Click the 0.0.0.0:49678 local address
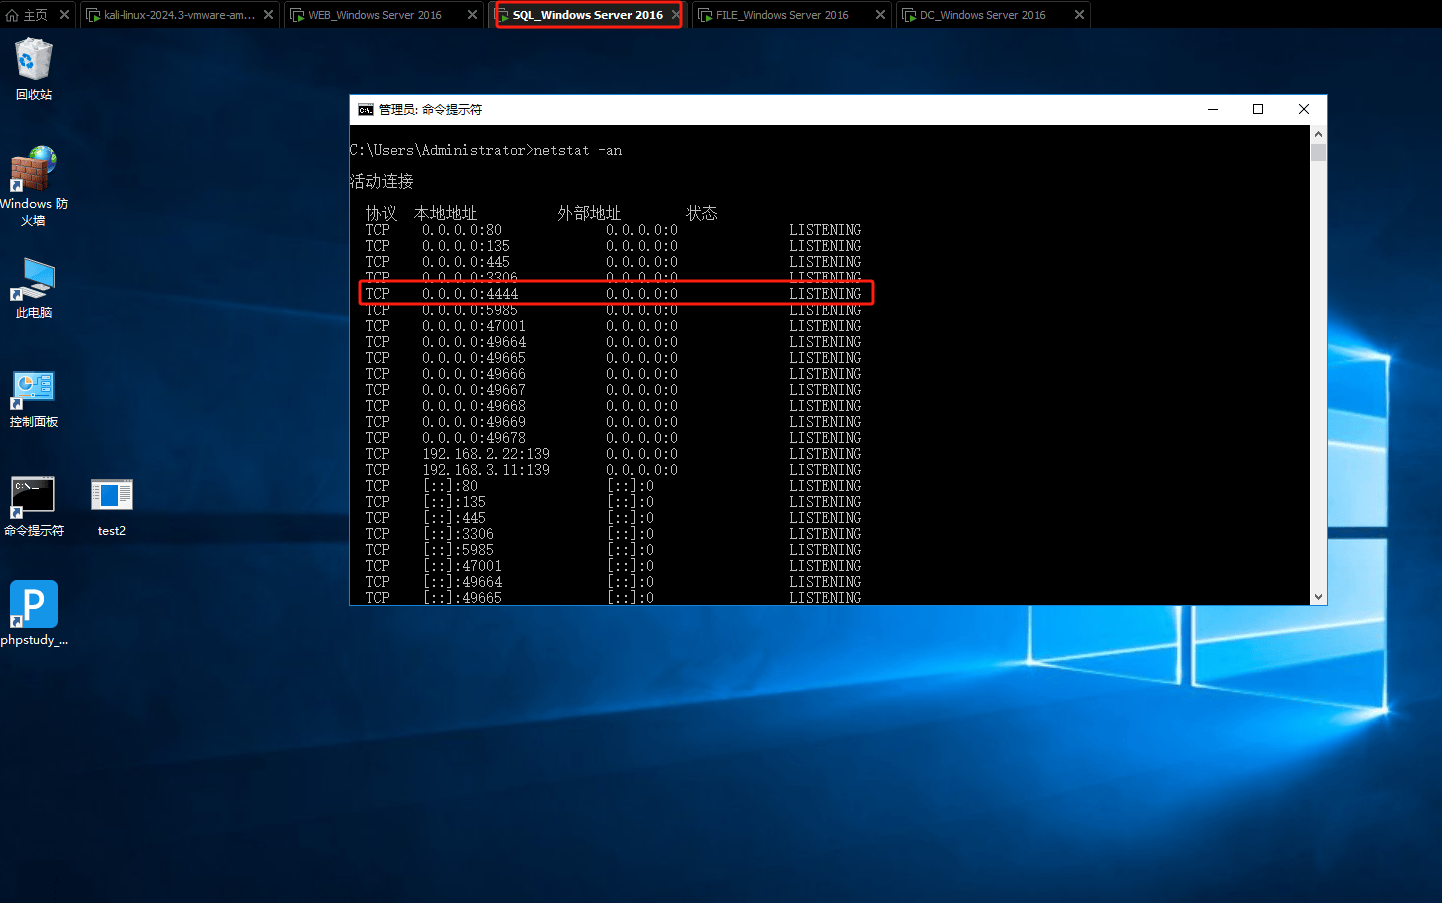The image size is (1442, 903). click(x=474, y=438)
